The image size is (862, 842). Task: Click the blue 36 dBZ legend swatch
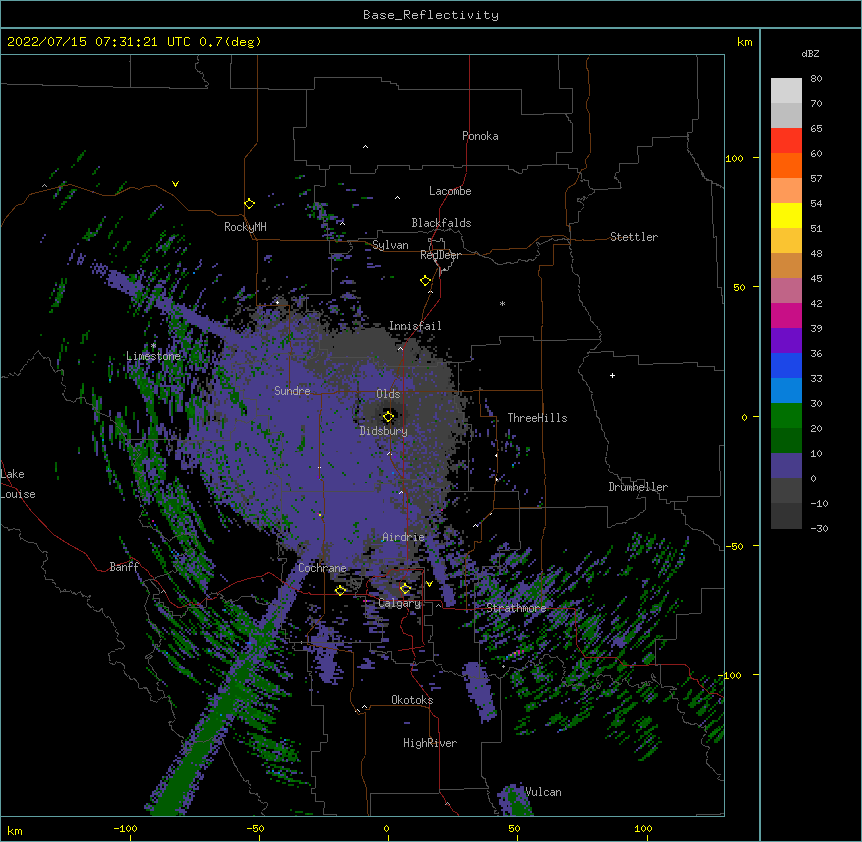[786, 365]
